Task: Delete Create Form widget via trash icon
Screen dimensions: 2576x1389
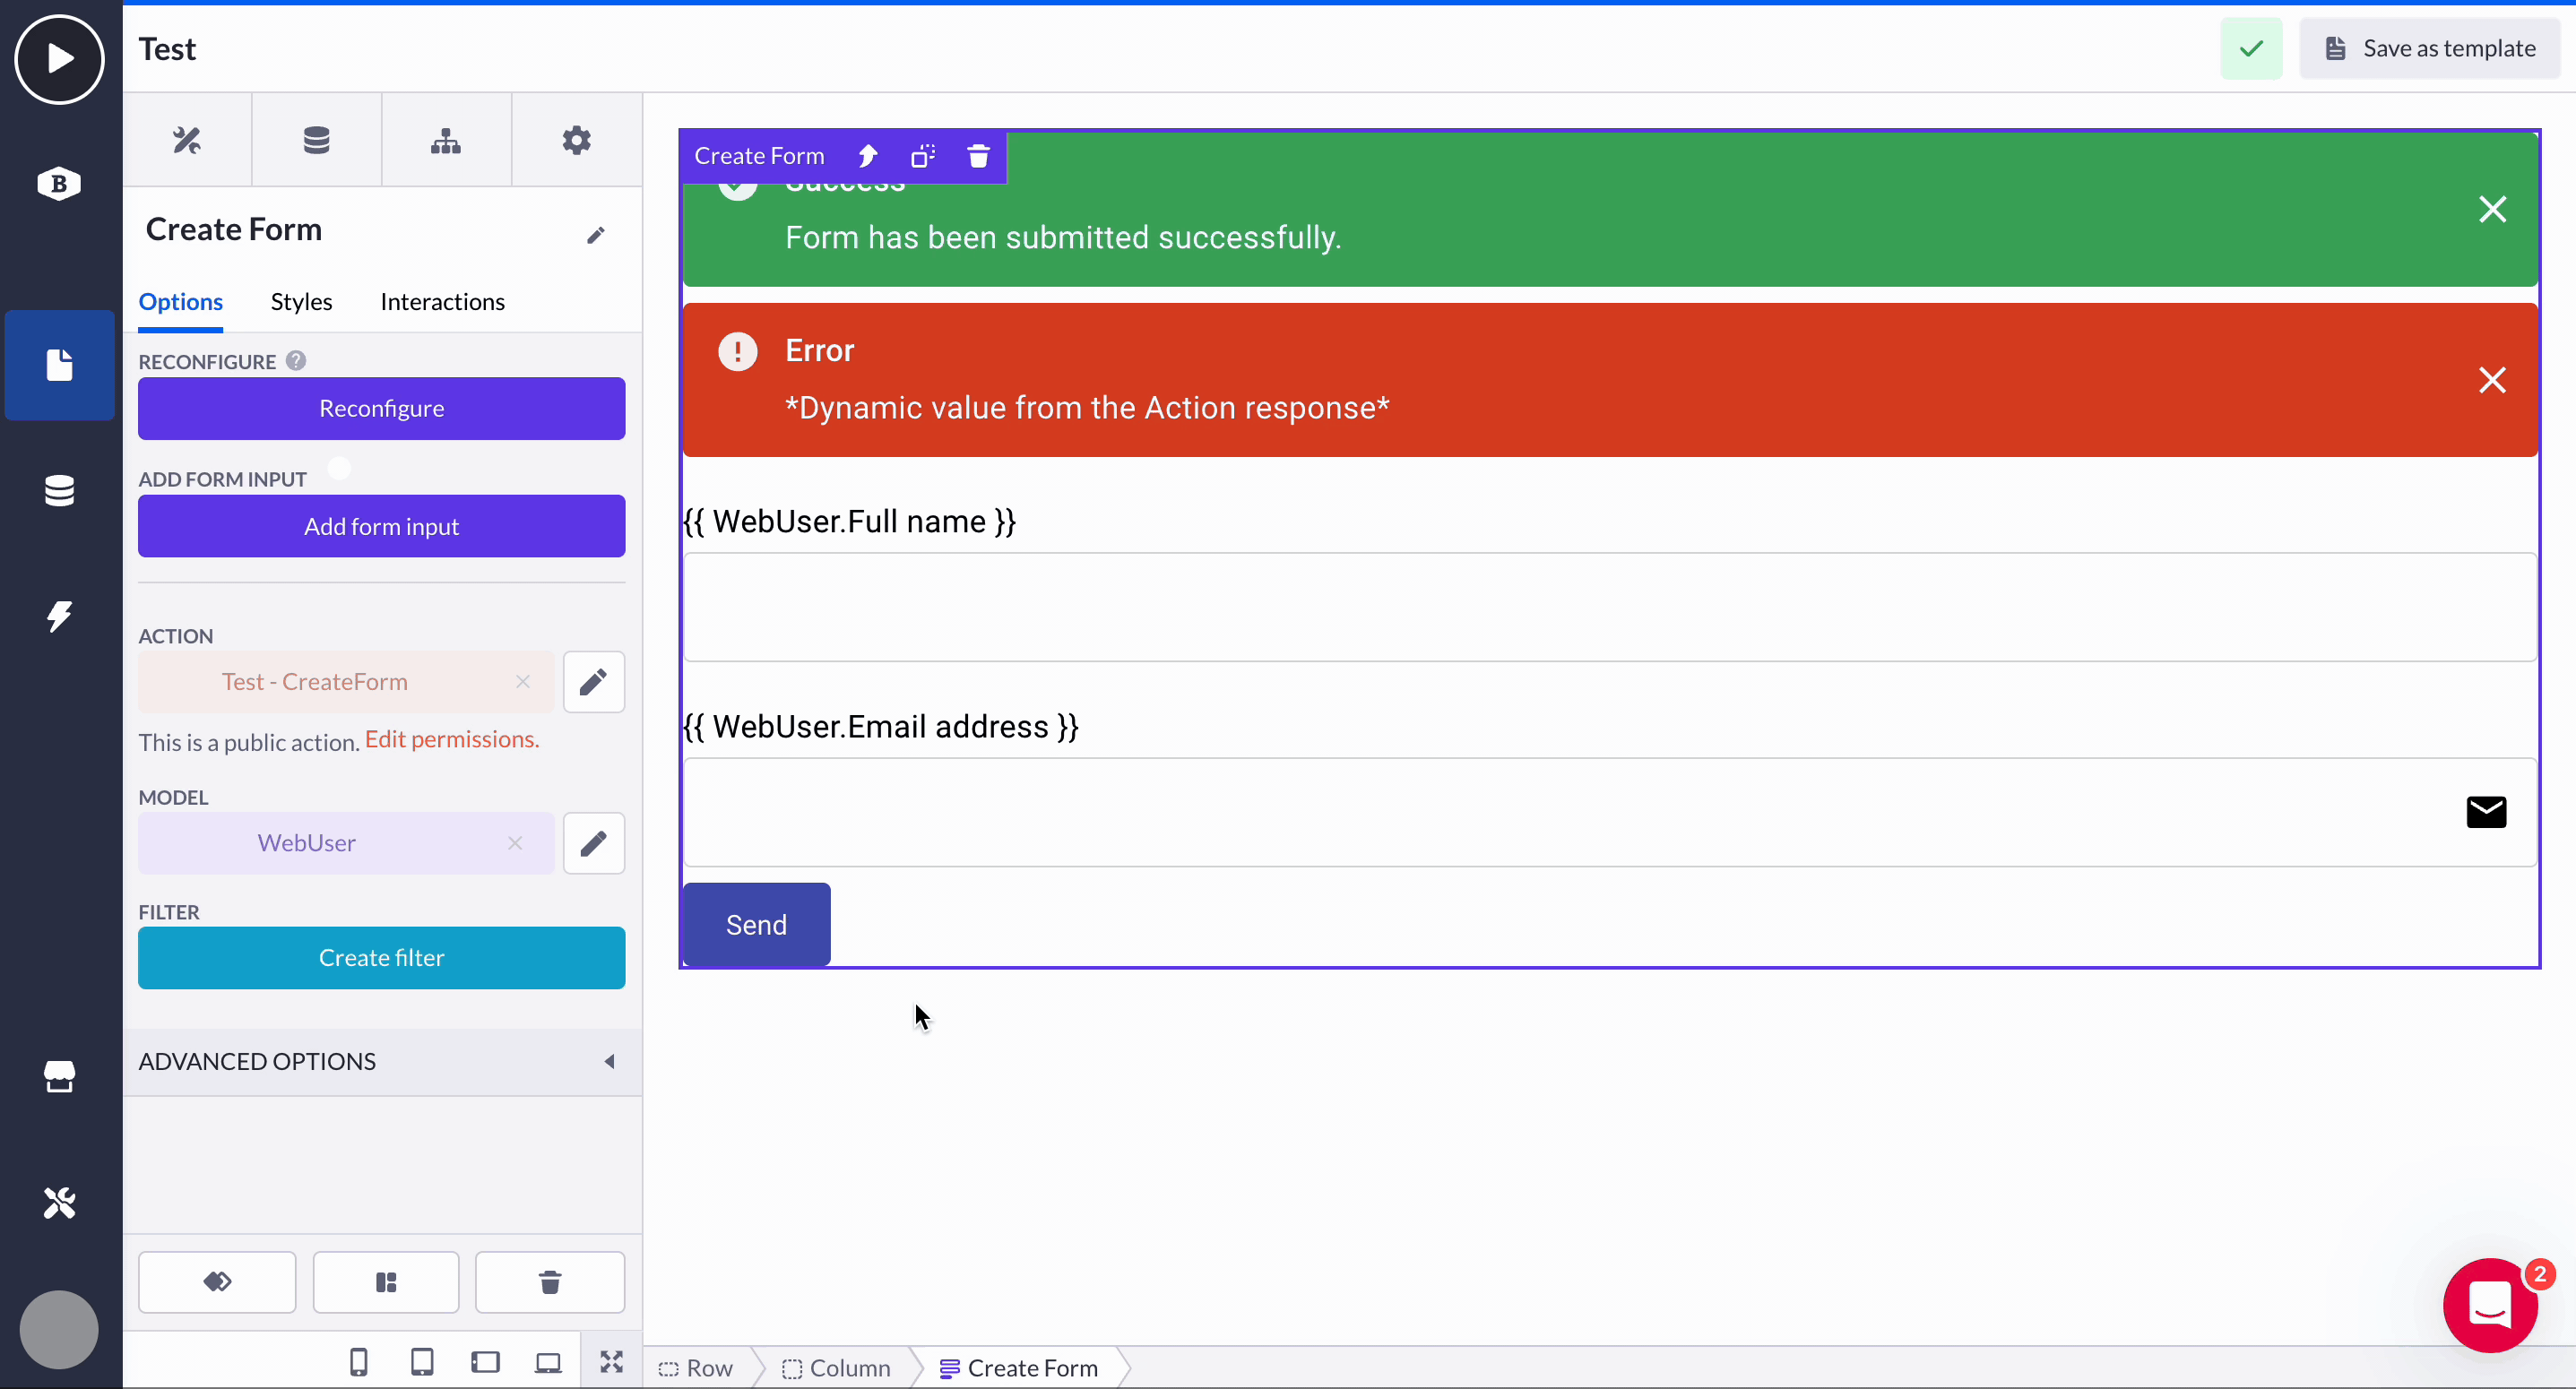Action: tap(977, 156)
